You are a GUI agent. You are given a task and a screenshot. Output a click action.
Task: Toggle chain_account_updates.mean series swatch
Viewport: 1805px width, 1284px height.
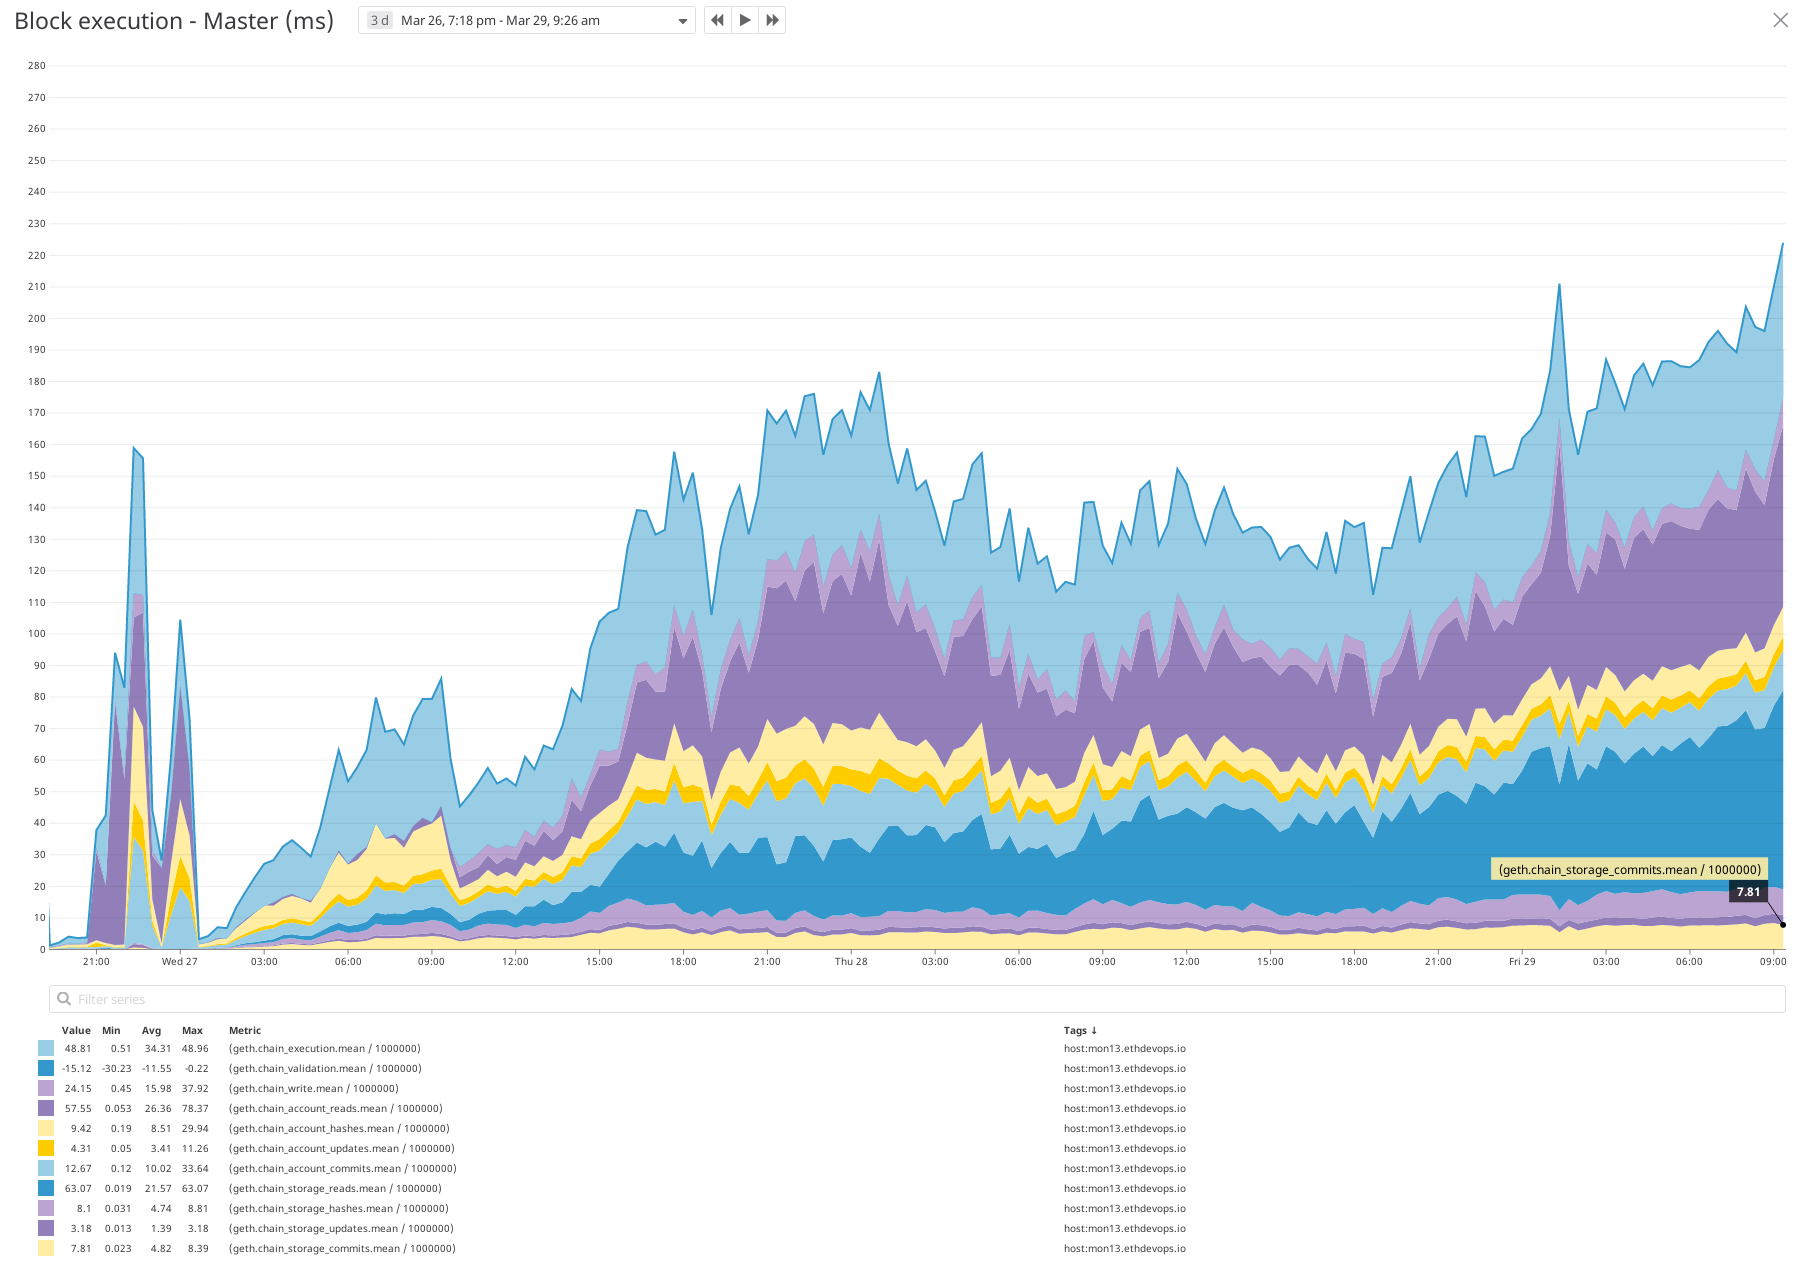point(46,1148)
